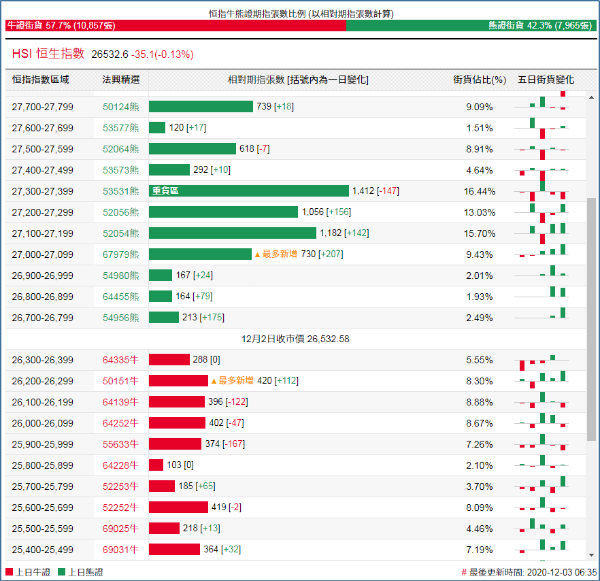
Task: Click the 最多新增 marker in 26,200-26,299 row
Action: [x=232, y=381]
